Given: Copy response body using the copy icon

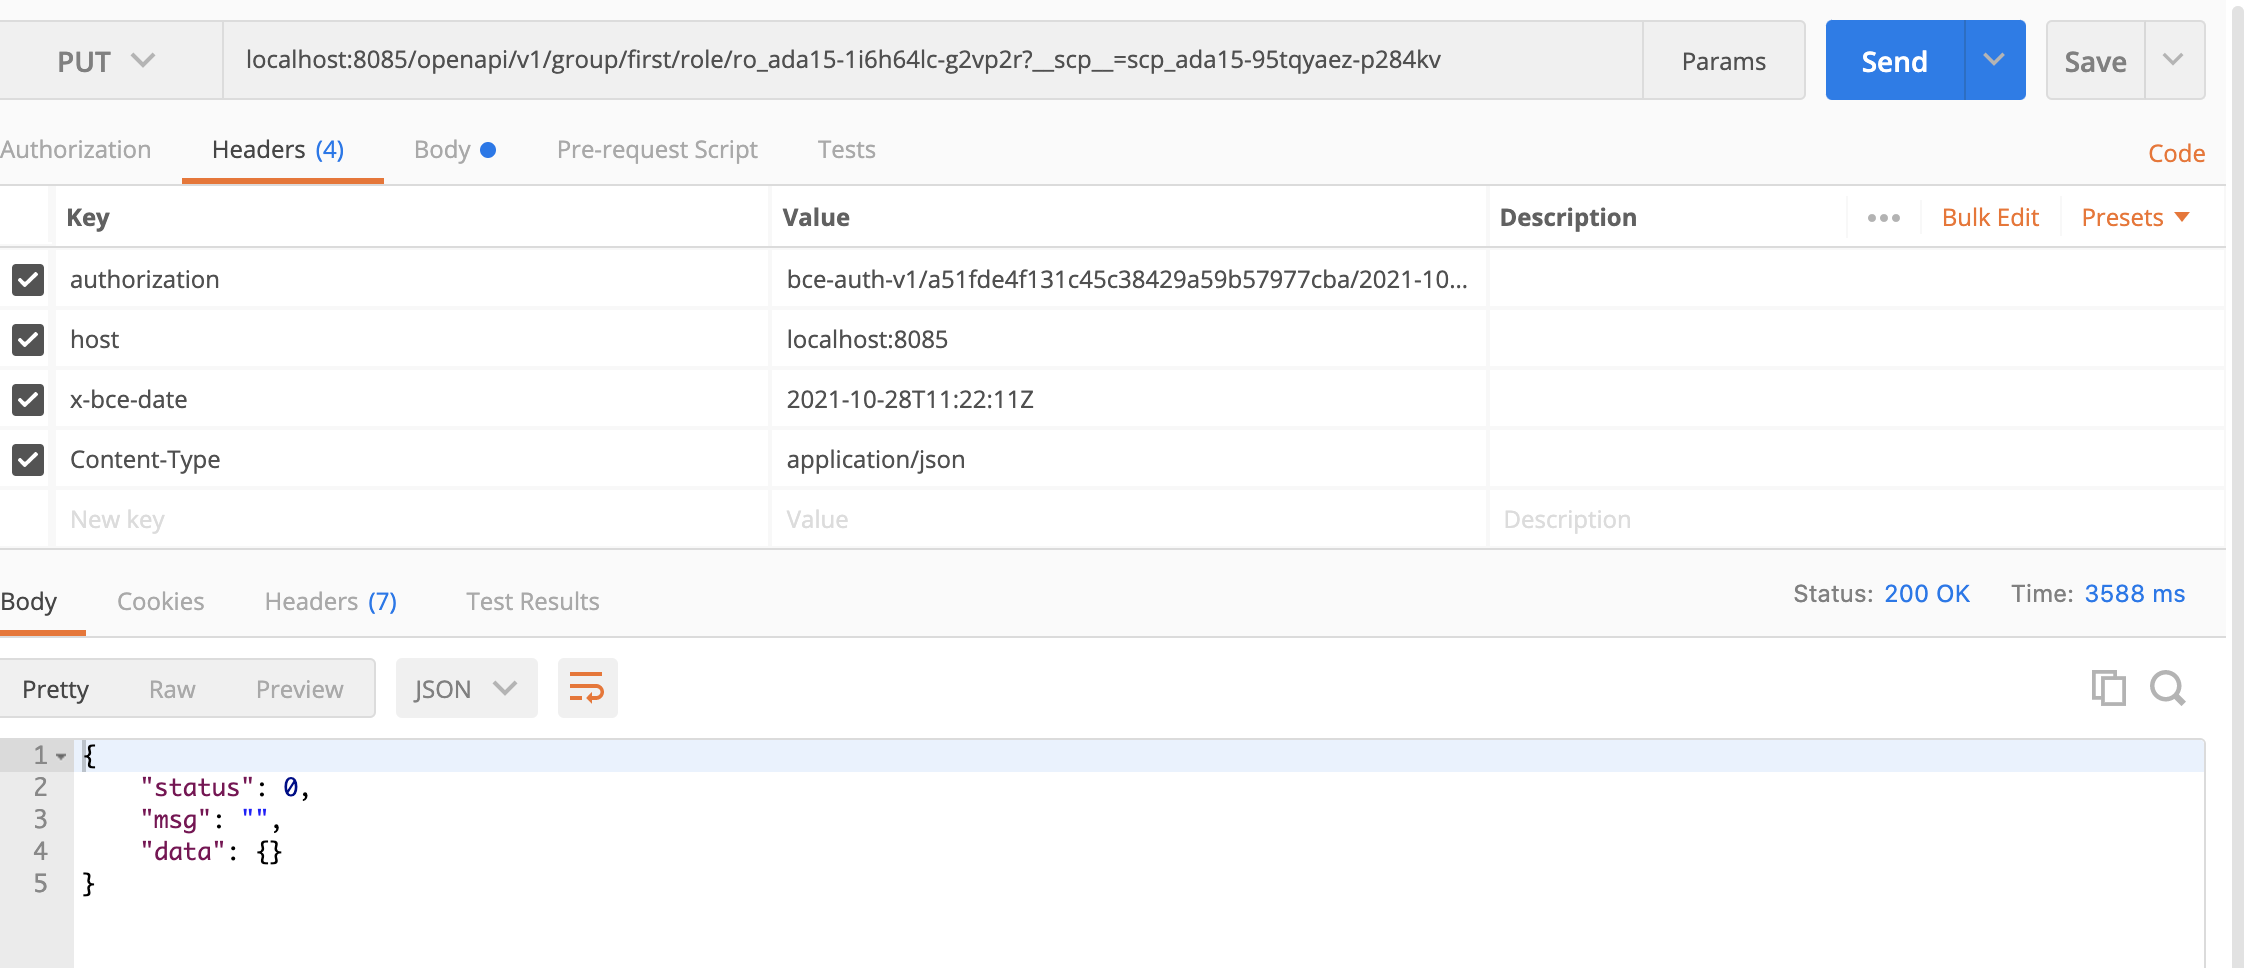Looking at the screenshot, I should 2108,688.
